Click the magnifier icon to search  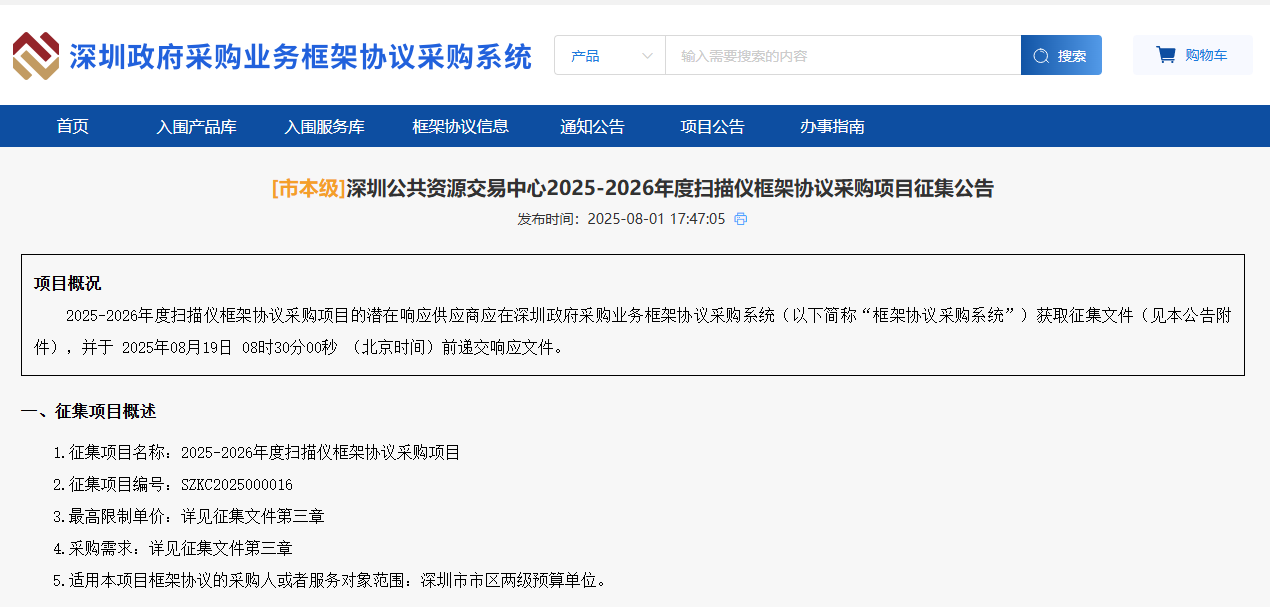coord(1040,54)
